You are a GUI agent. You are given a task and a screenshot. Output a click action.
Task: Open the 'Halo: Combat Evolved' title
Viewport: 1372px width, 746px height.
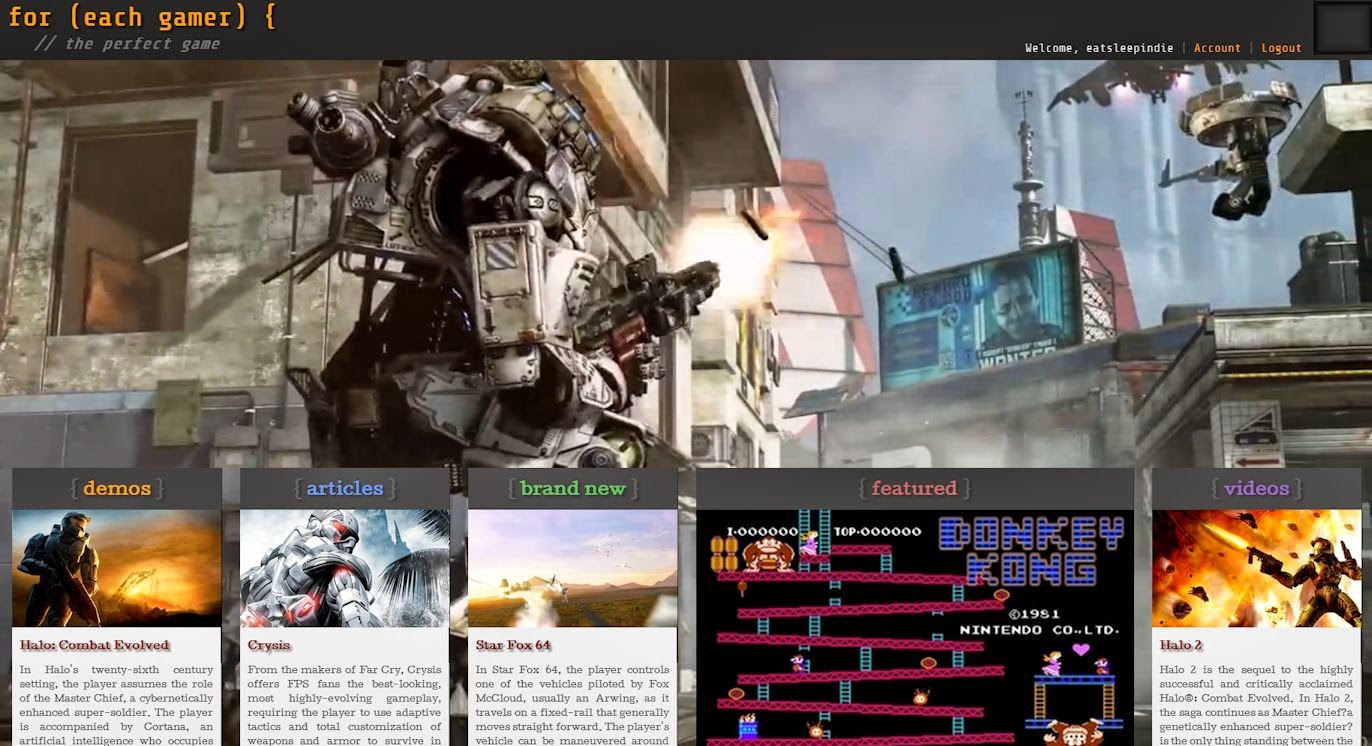pyautogui.click(x=95, y=645)
